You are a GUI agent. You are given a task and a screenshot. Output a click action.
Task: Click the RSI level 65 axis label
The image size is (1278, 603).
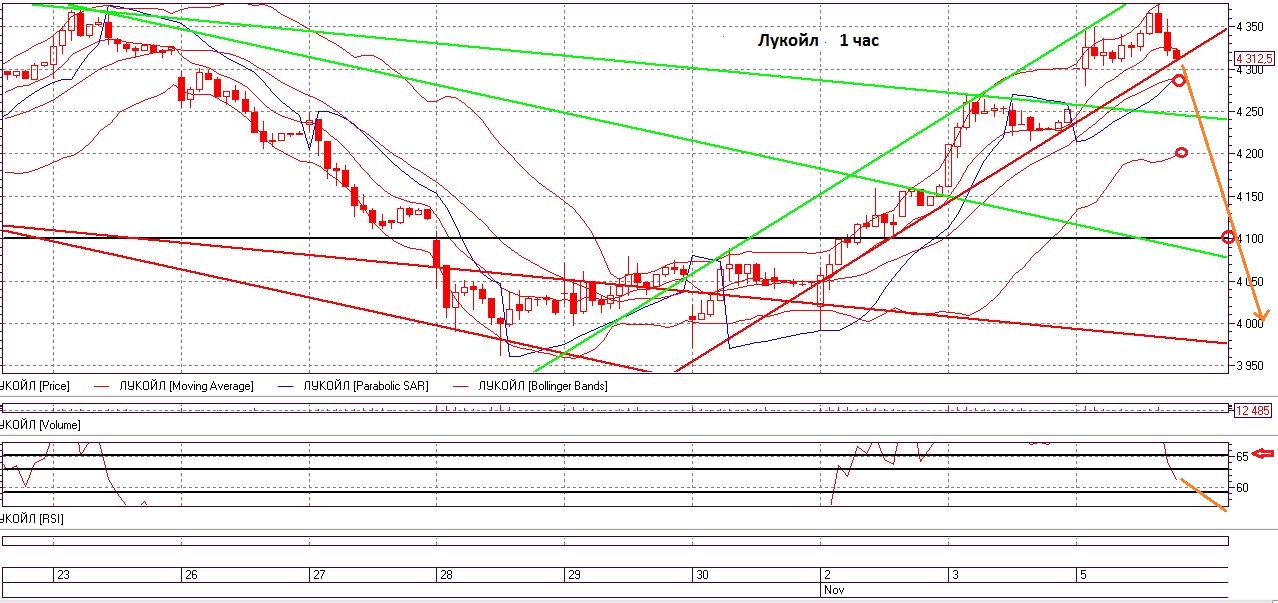click(1242, 456)
